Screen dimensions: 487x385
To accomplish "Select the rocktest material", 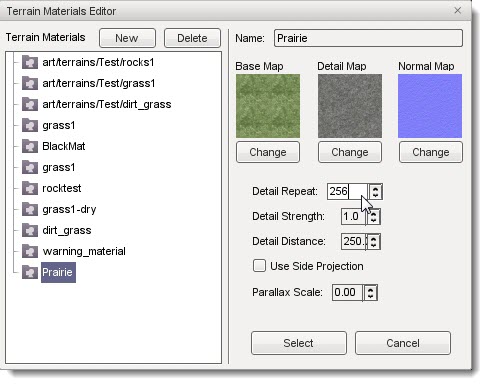I will [62, 188].
